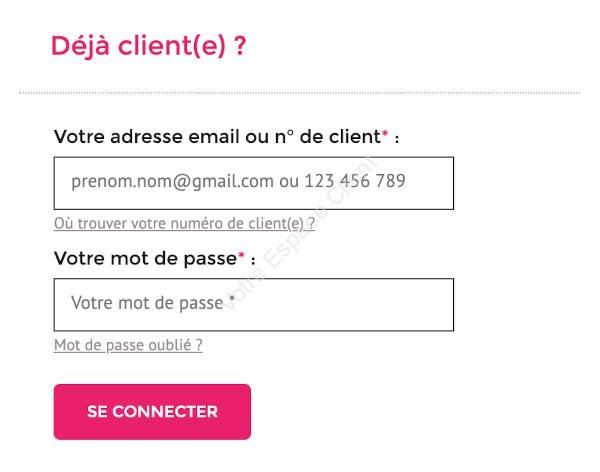
Task: Click the word "CONNECTER" on the login button
Action: pos(165,412)
